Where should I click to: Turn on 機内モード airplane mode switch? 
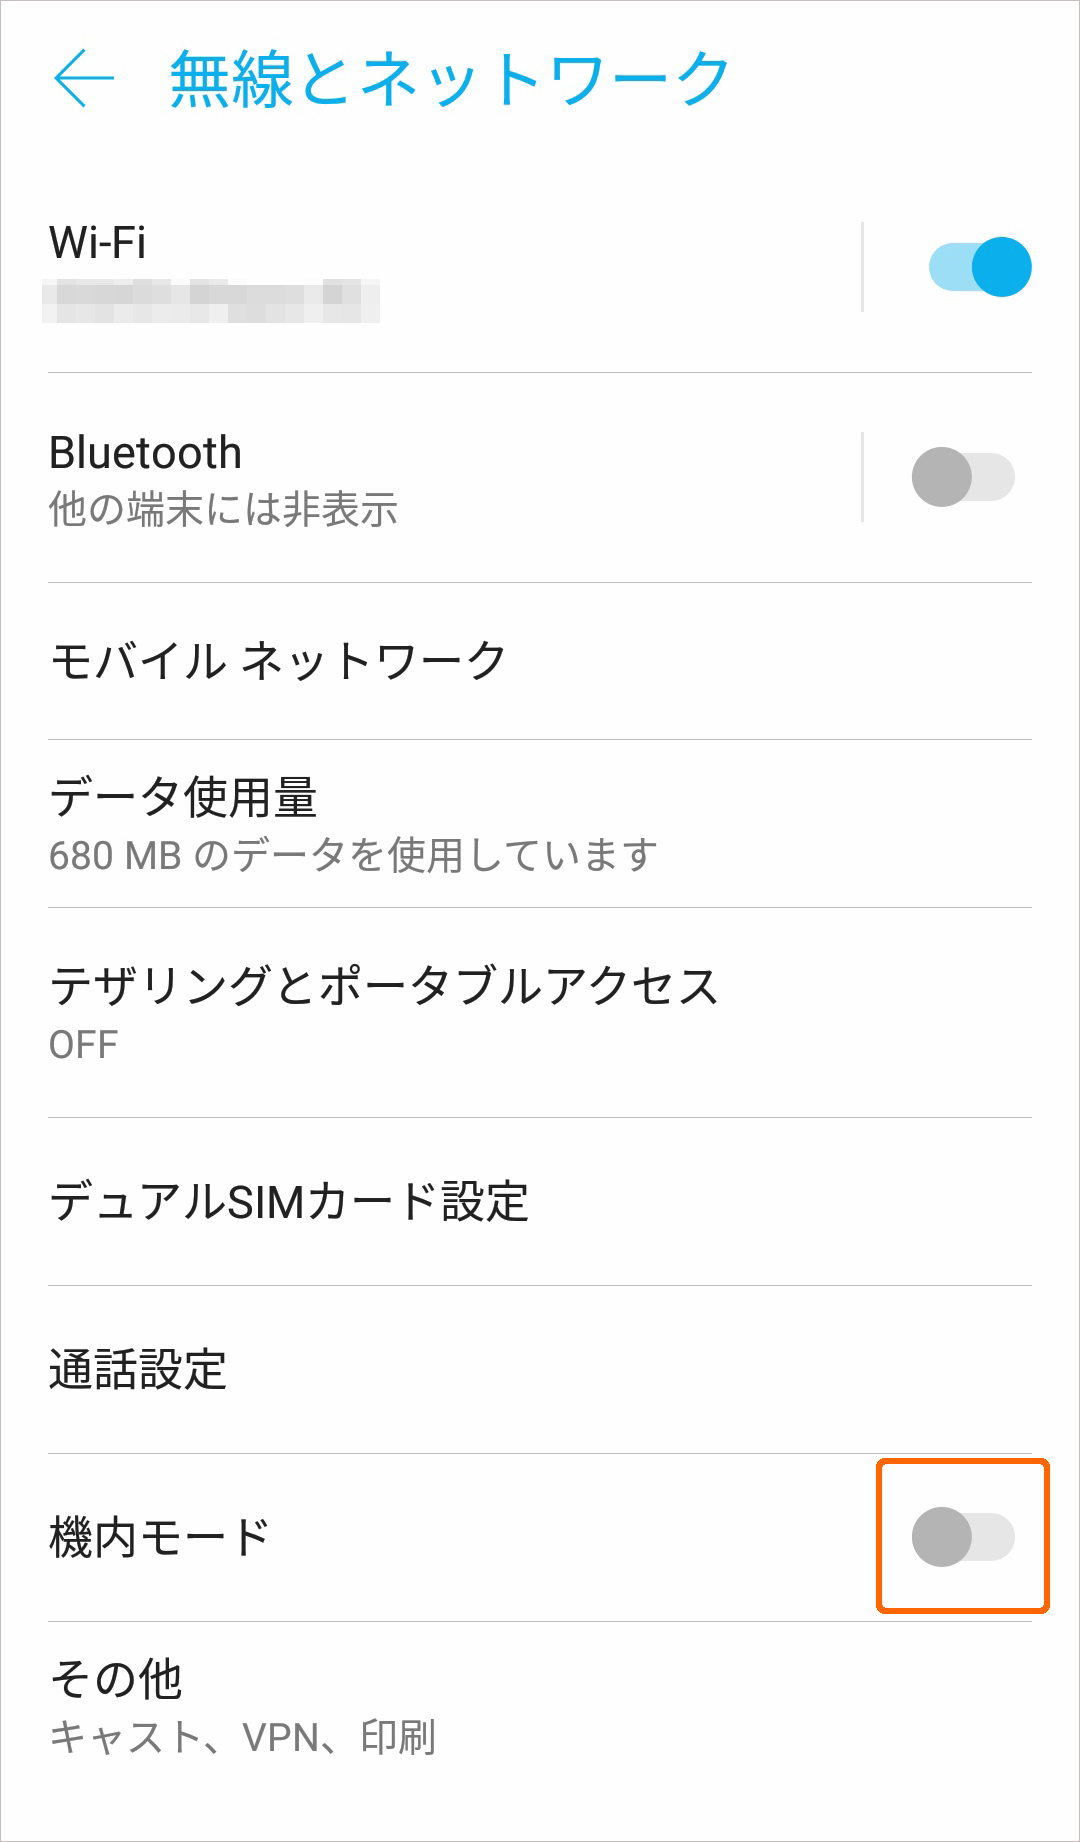pyautogui.click(x=963, y=1537)
